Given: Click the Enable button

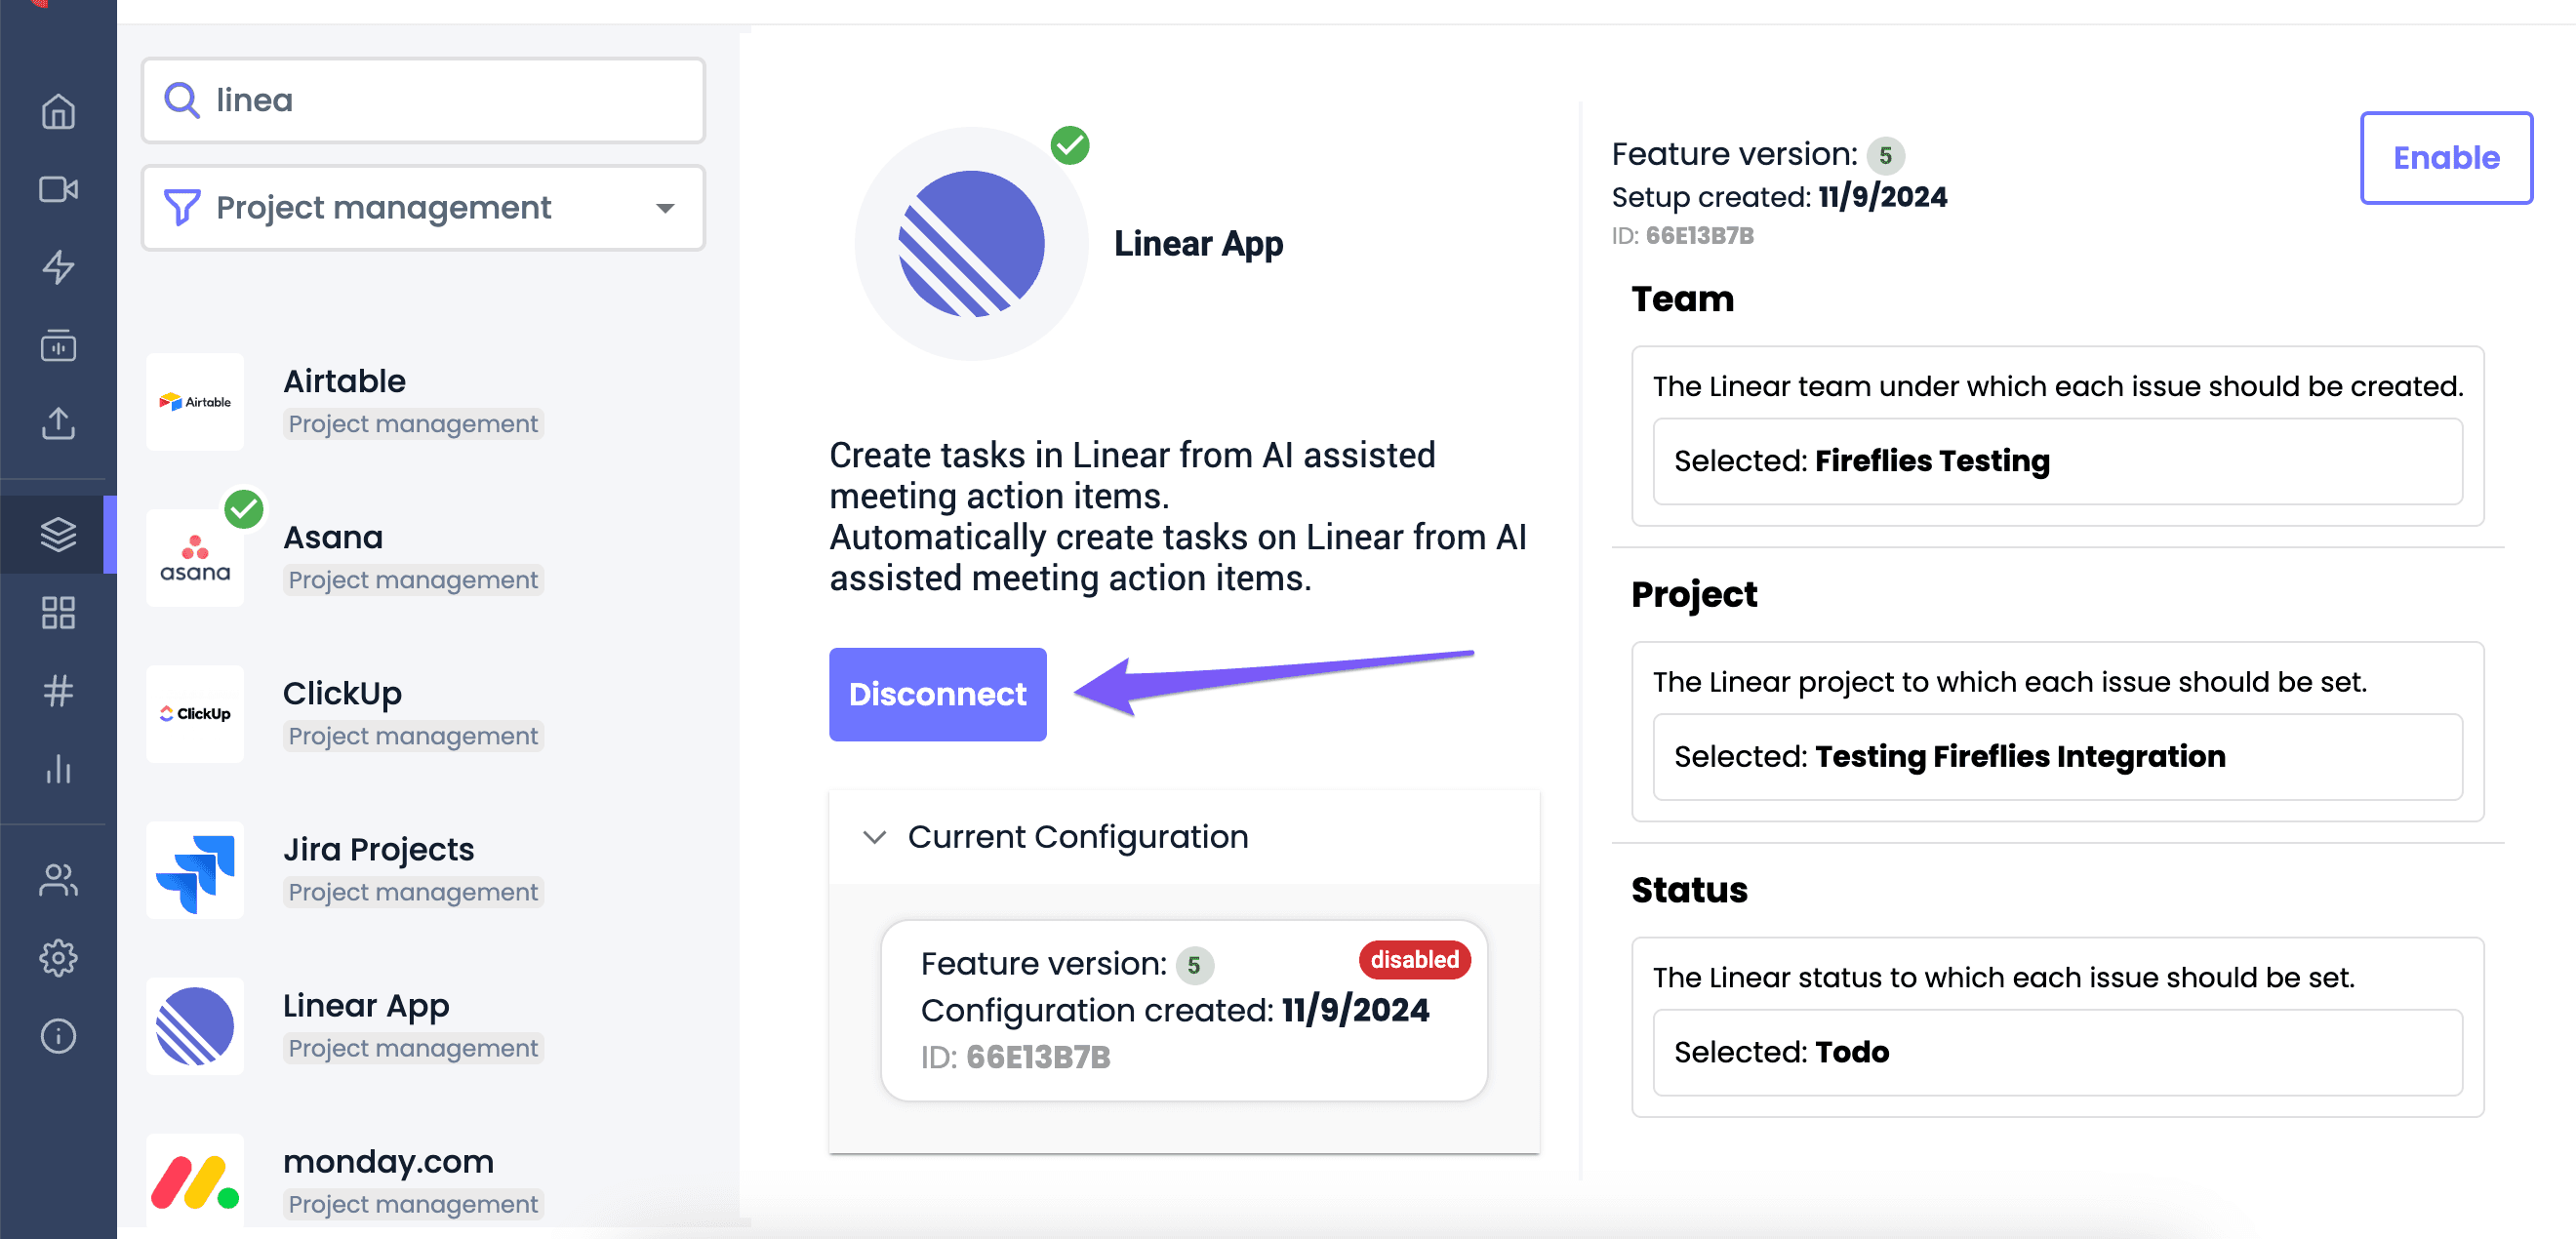Looking at the screenshot, I should (x=2445, y=158).
